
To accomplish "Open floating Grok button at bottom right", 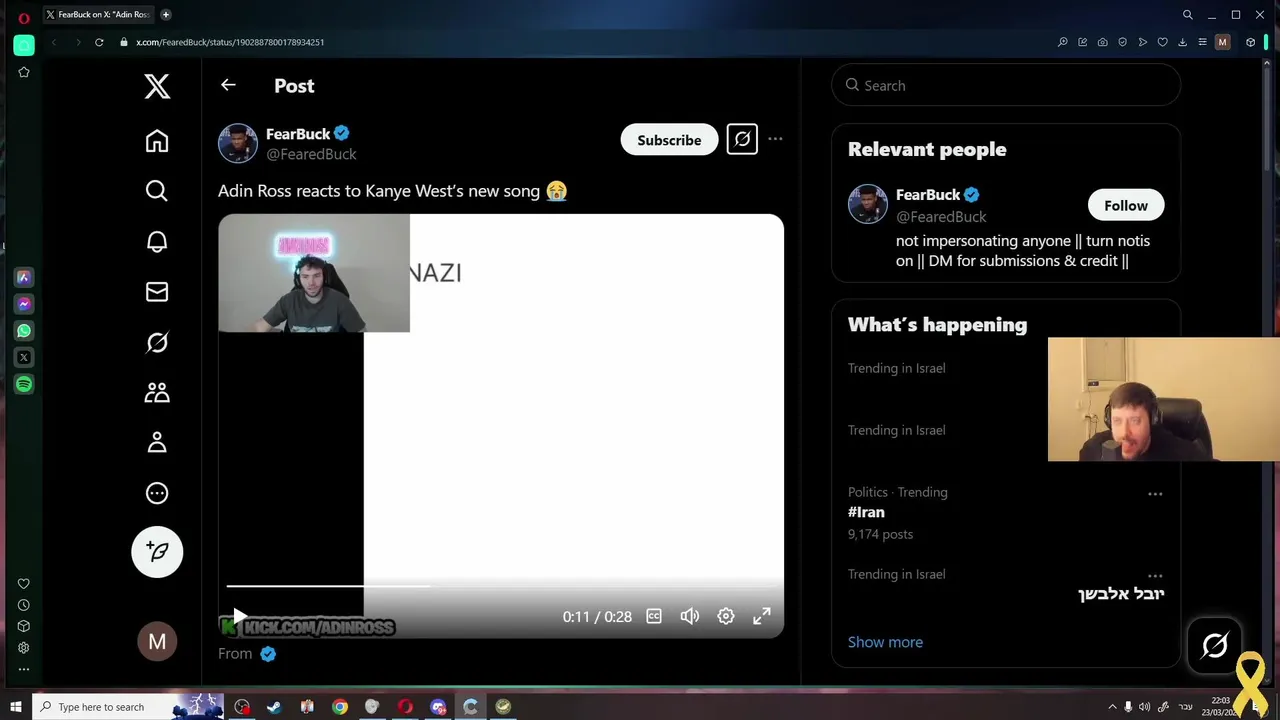I will point(1215,646).
